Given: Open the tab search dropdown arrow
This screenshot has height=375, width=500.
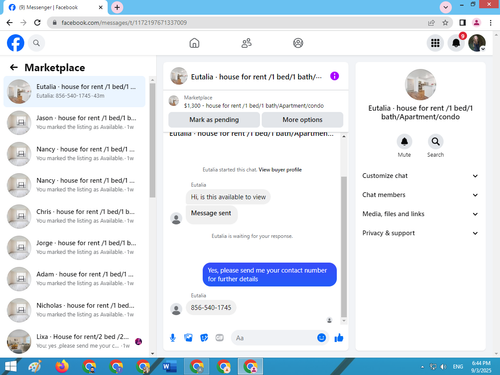Looking at the screenshot, I should pos(446,7).
